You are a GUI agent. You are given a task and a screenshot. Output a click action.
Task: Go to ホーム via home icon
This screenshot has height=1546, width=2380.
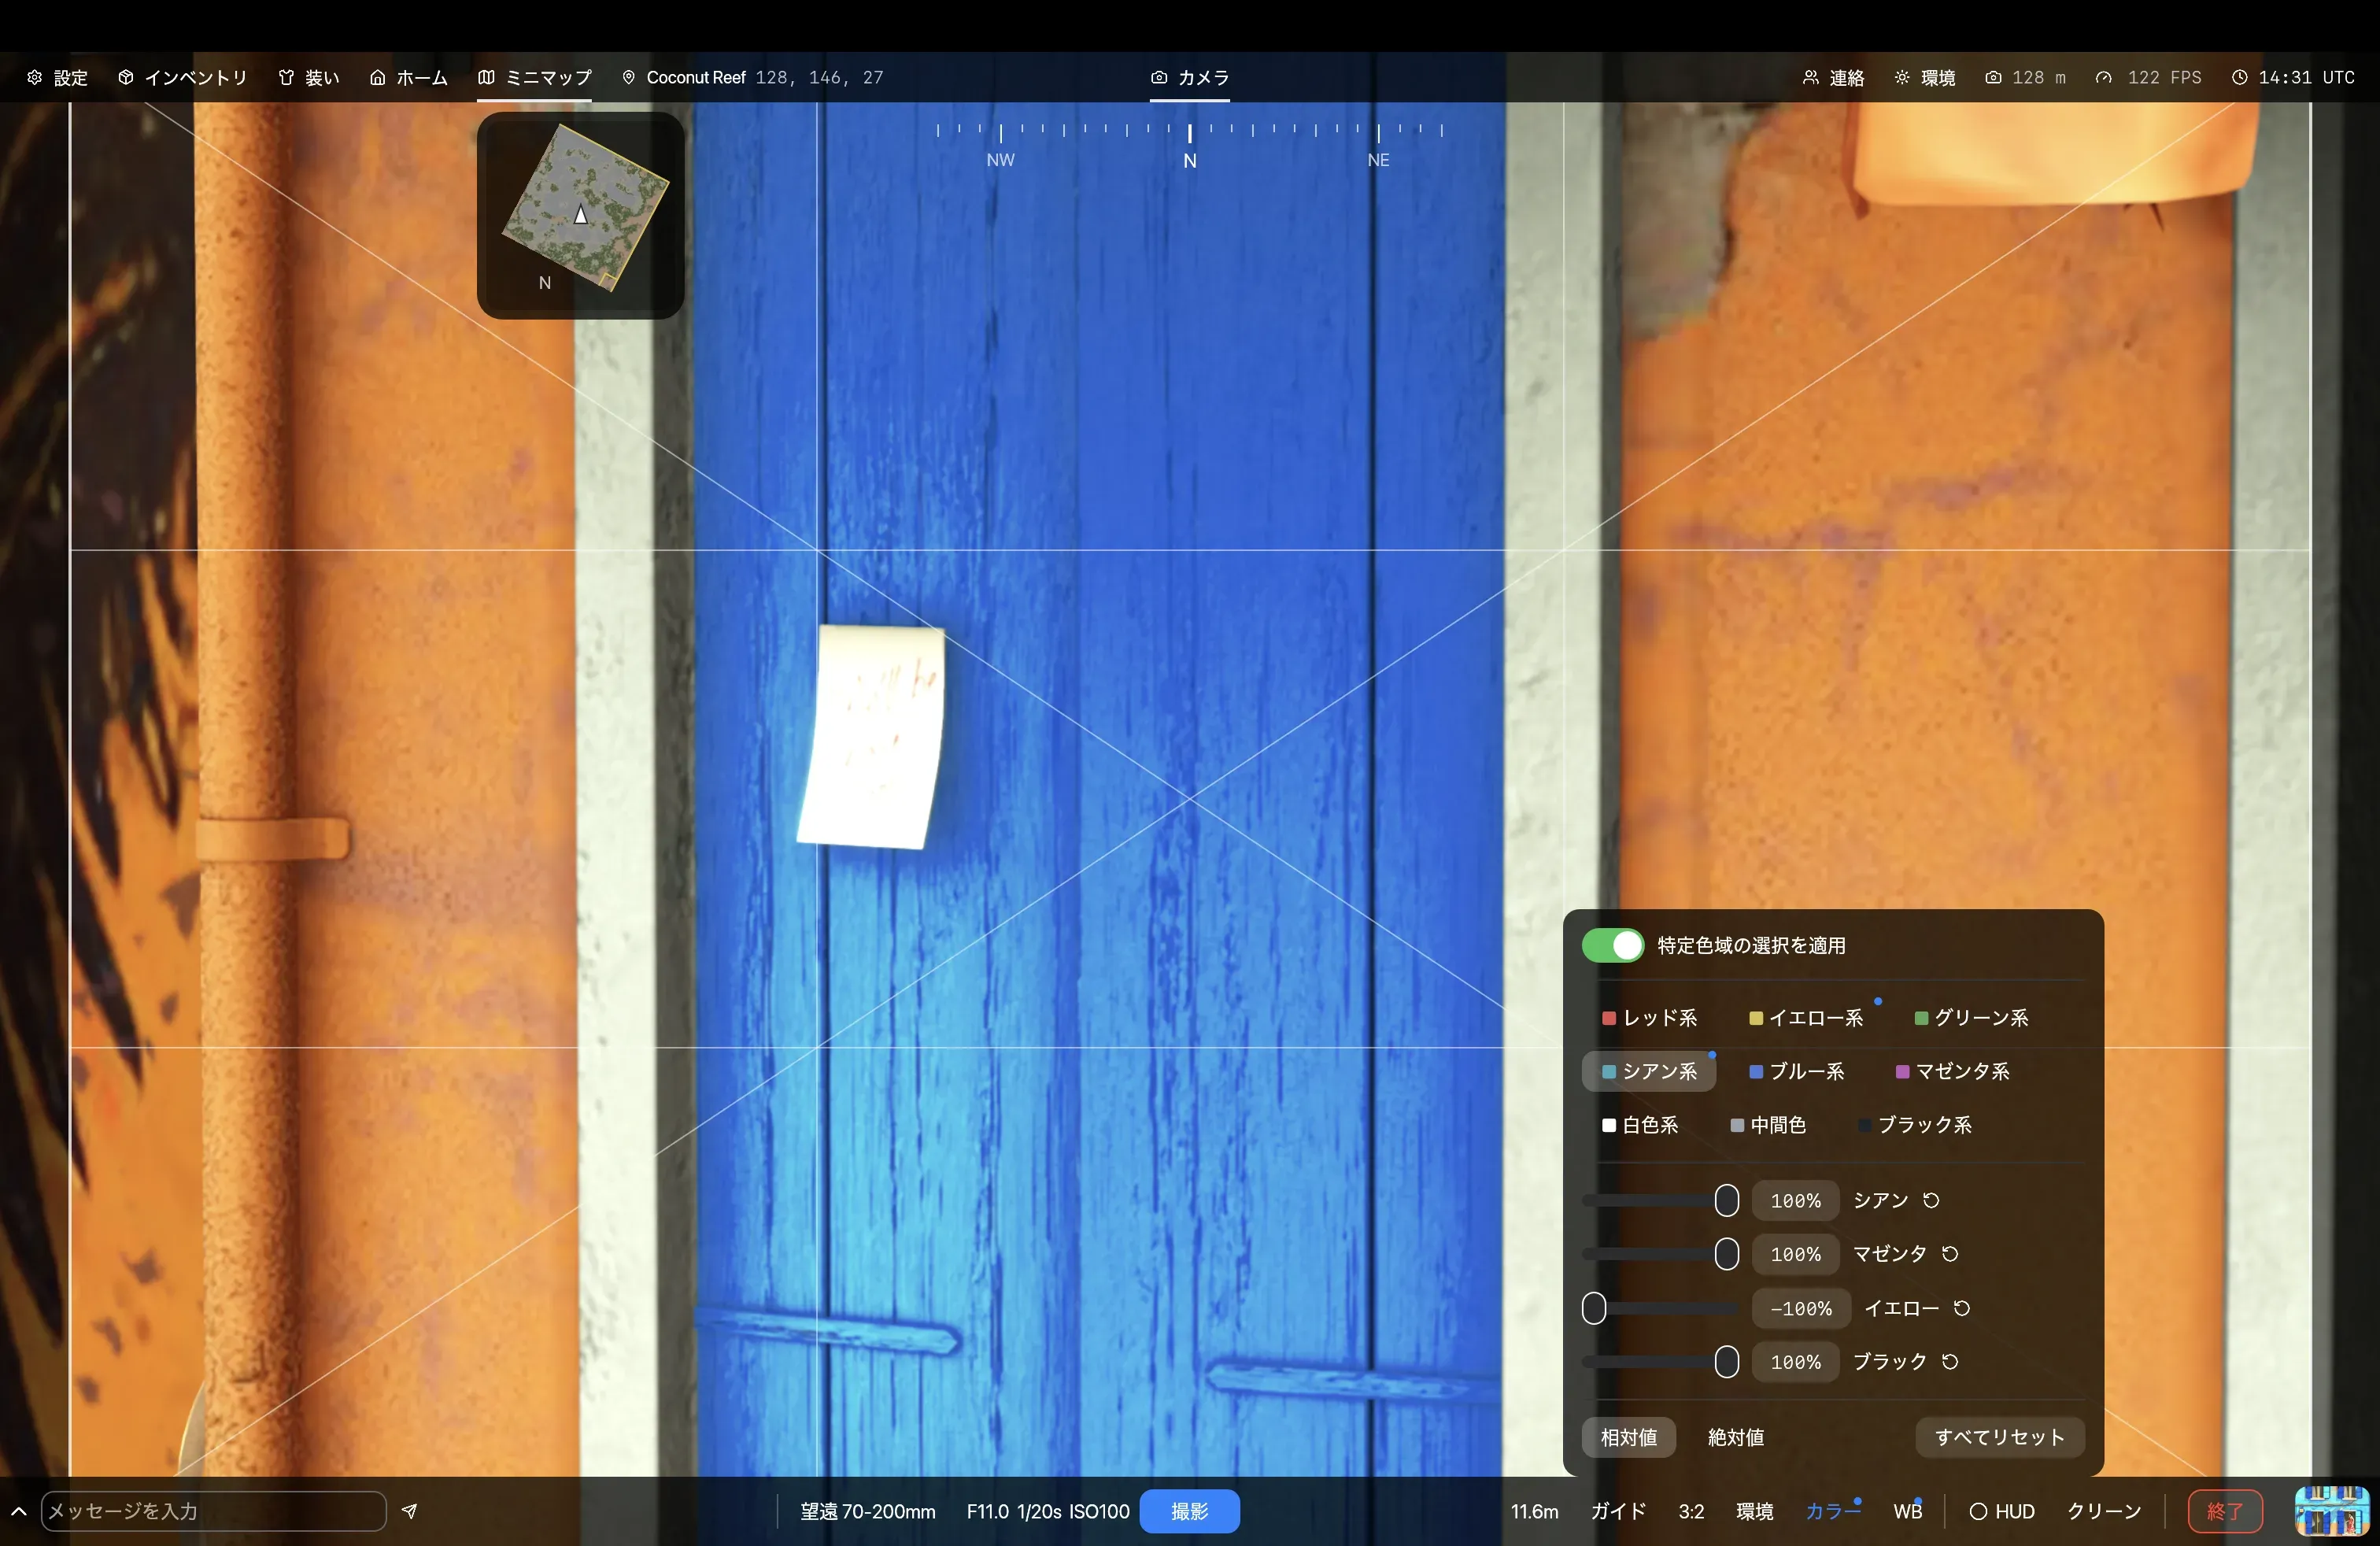coord(377,78)
